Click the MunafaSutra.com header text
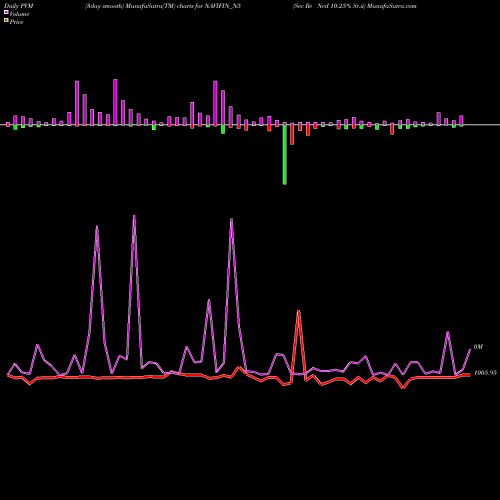 [x=391, y=6]
